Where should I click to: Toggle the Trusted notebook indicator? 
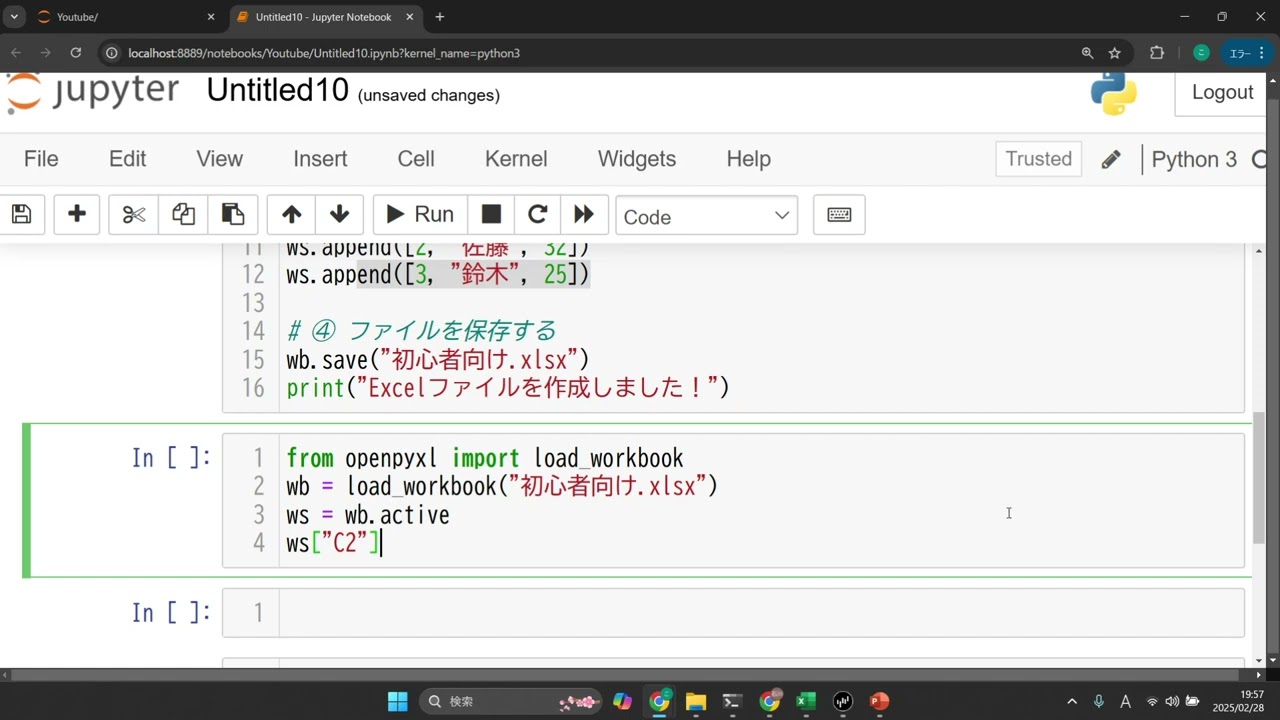(x=1038, y=159)
